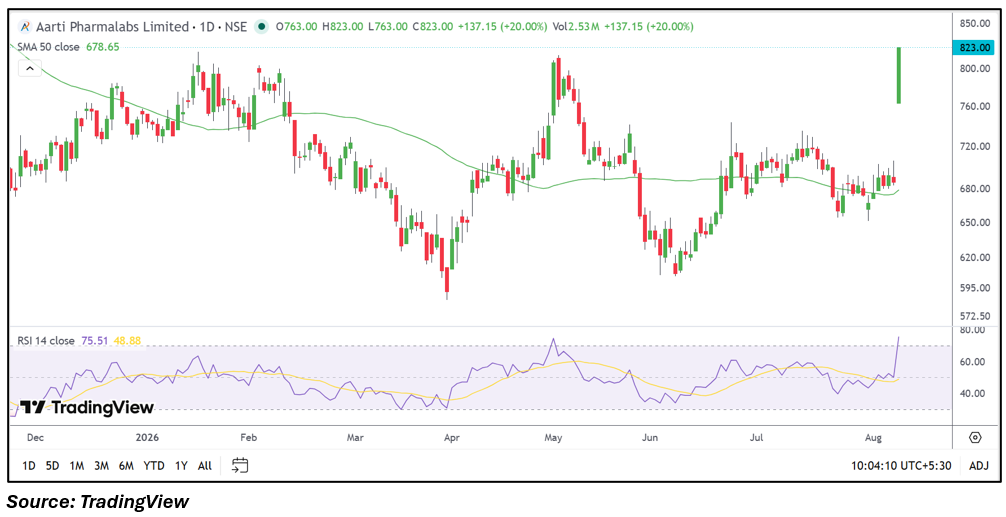Toggle ADJ adjusted data button

pyautogui.click(x=978, y=466)
